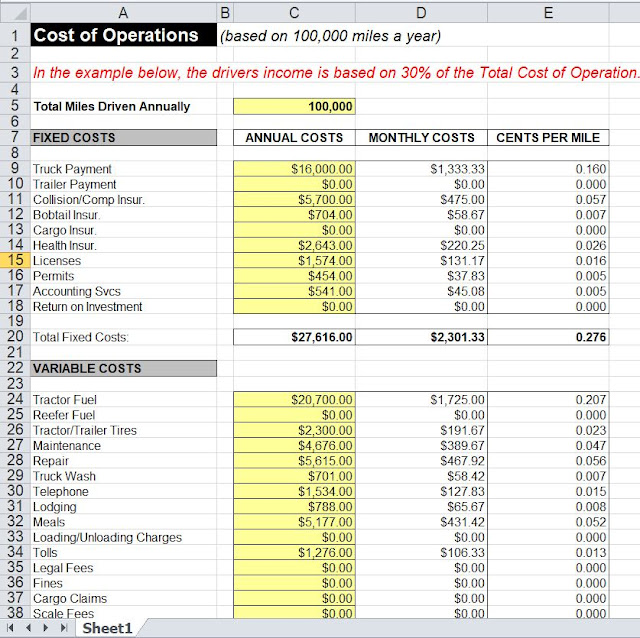Click Total Fixed Costs annual value $27,616.00
The height and width of the screenshot is (638, 640).
pyautogui.click(x=294, y=337)
